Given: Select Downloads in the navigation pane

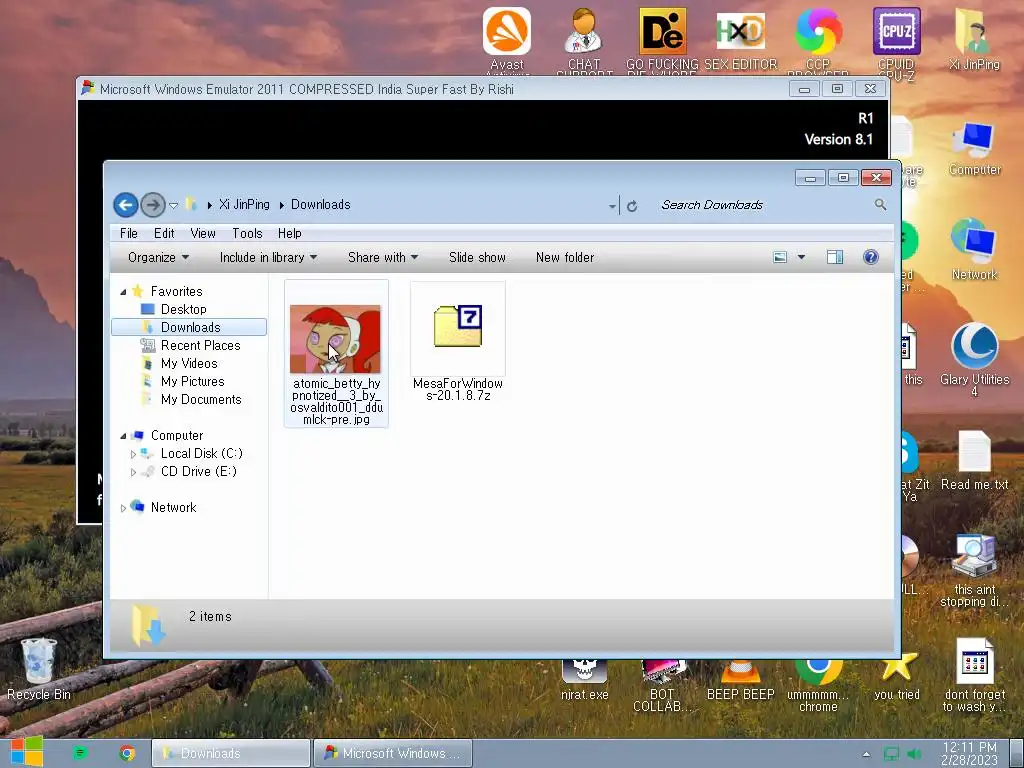Looking at the screenshot, I should pos(189,327).
